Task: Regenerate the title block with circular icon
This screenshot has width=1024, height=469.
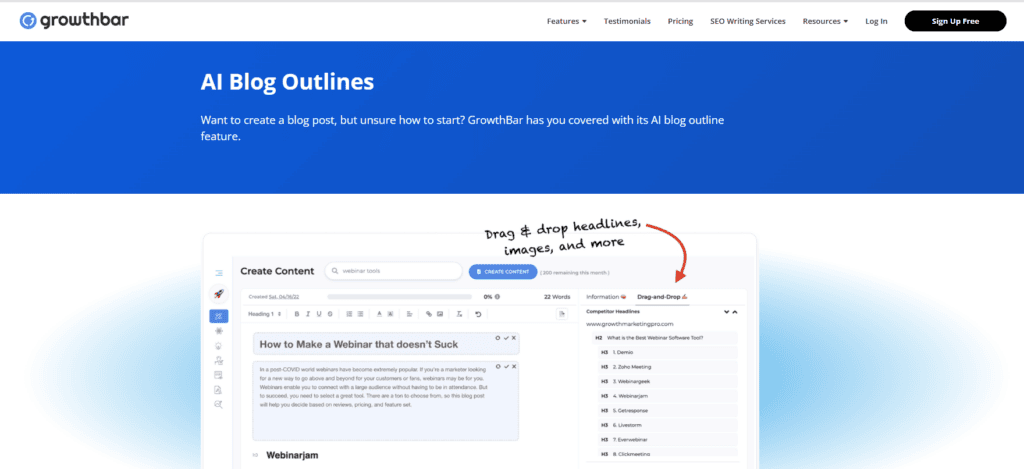Action: click(498, 338)
